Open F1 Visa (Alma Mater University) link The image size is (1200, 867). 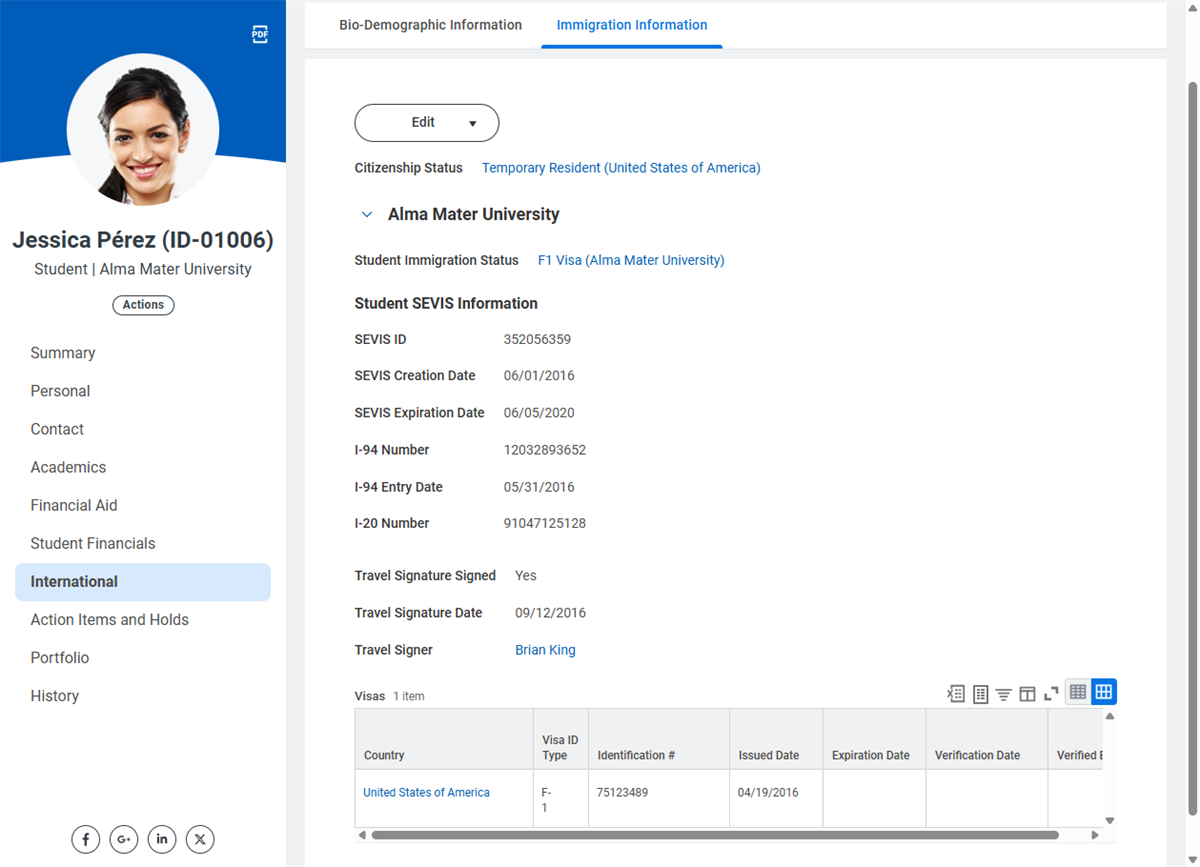click(x=631, y=260)
